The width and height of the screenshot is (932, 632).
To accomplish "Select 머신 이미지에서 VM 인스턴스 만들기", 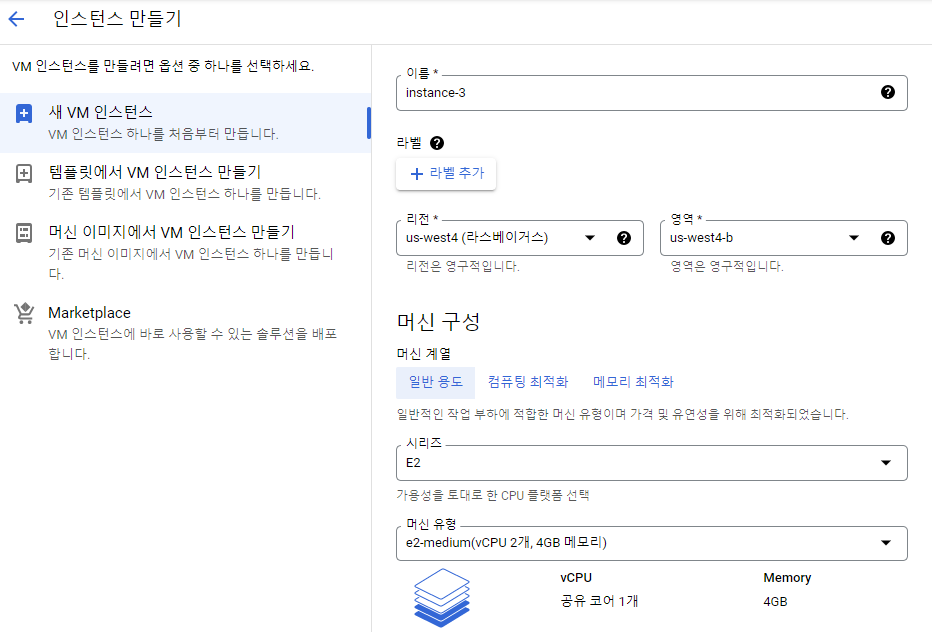I will [x=184, y=251].
